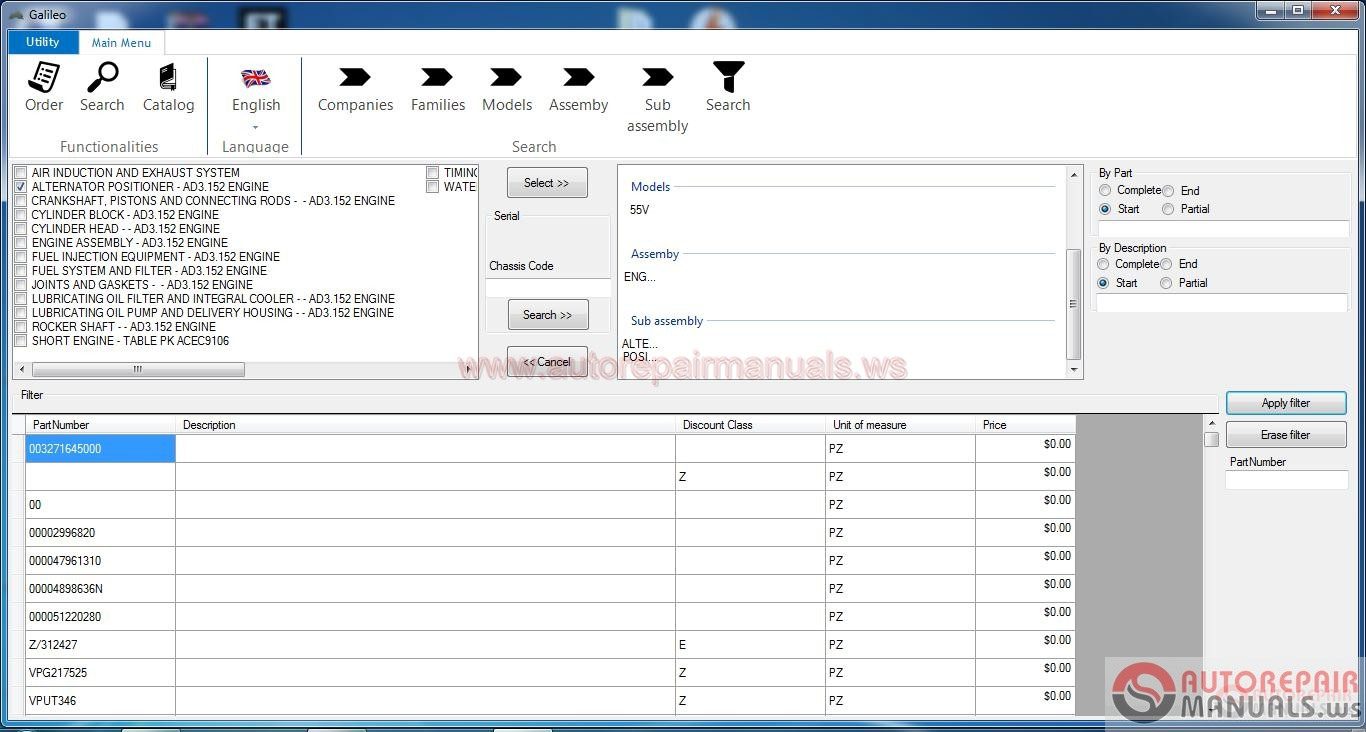This screenshot has width=1366, height=732.
Task: Select By Description Partial radio button
Action: [x=1166, y=283]
